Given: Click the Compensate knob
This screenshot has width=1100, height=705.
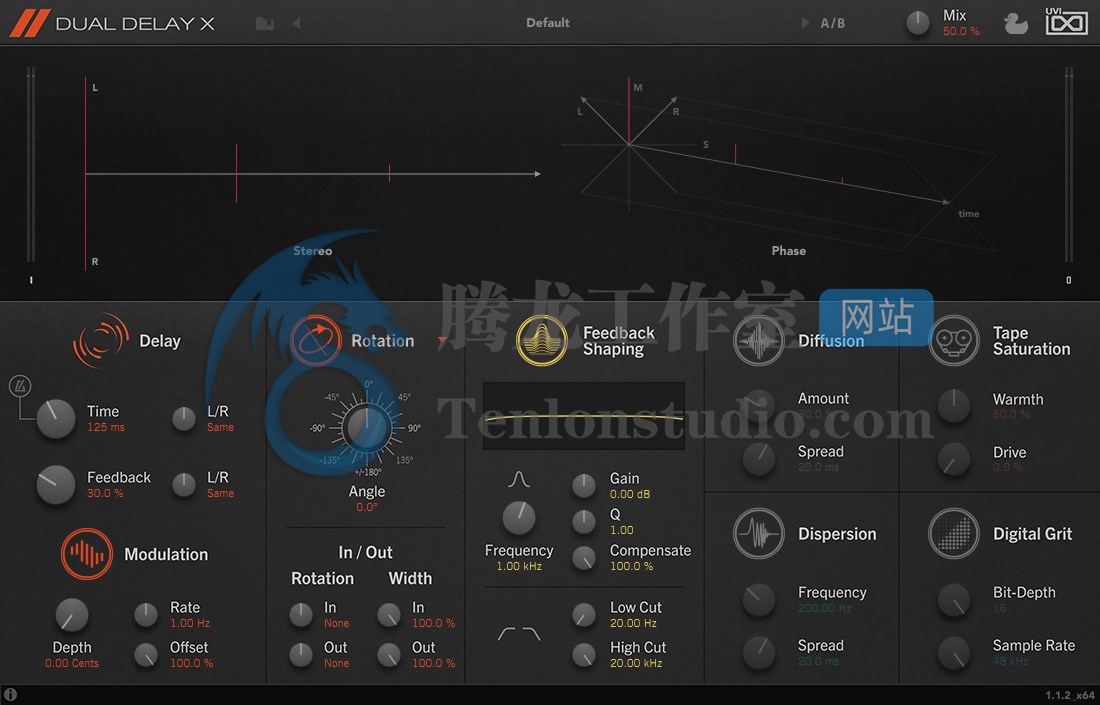Looking at the screenshot, I should [x=584, y=558].
